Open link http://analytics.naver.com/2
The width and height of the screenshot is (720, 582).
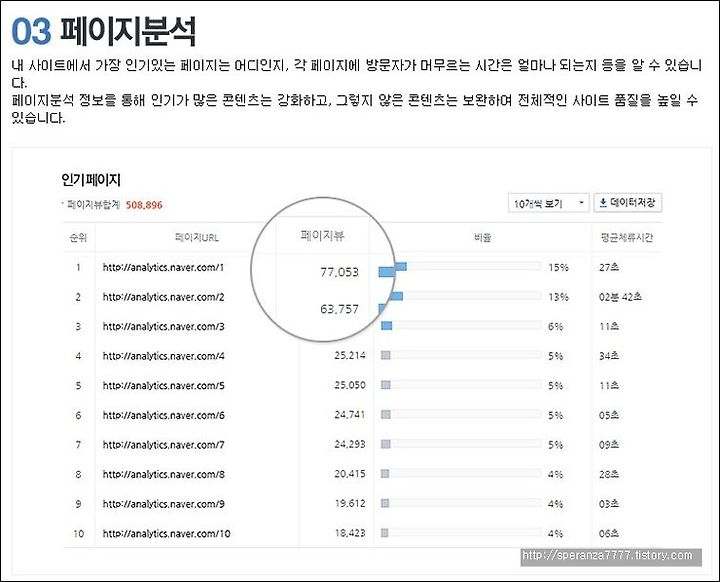(163, 297)
